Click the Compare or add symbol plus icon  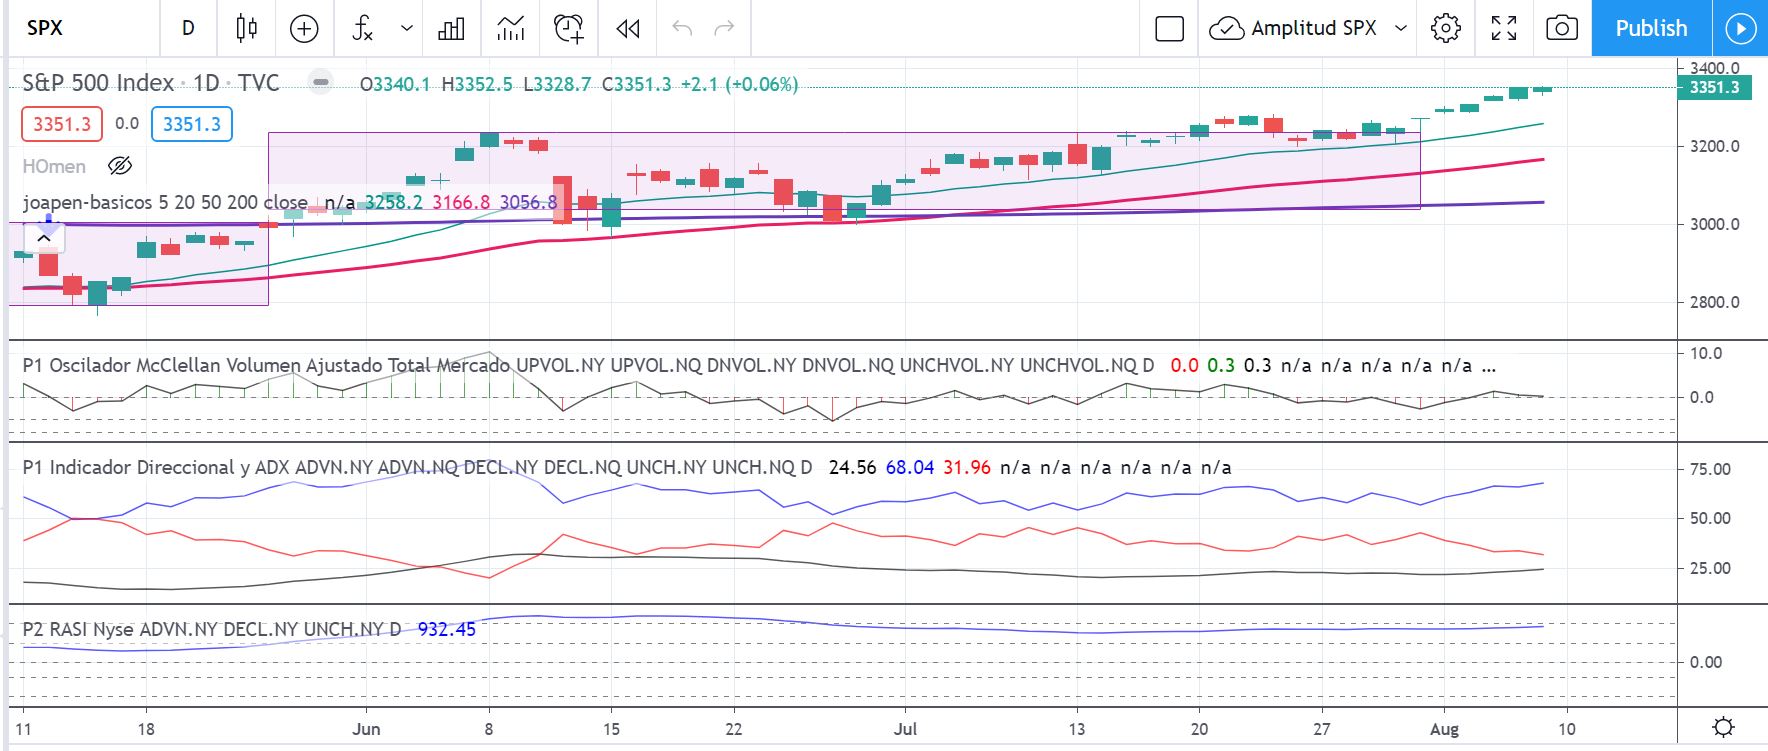tap(304, 29)
